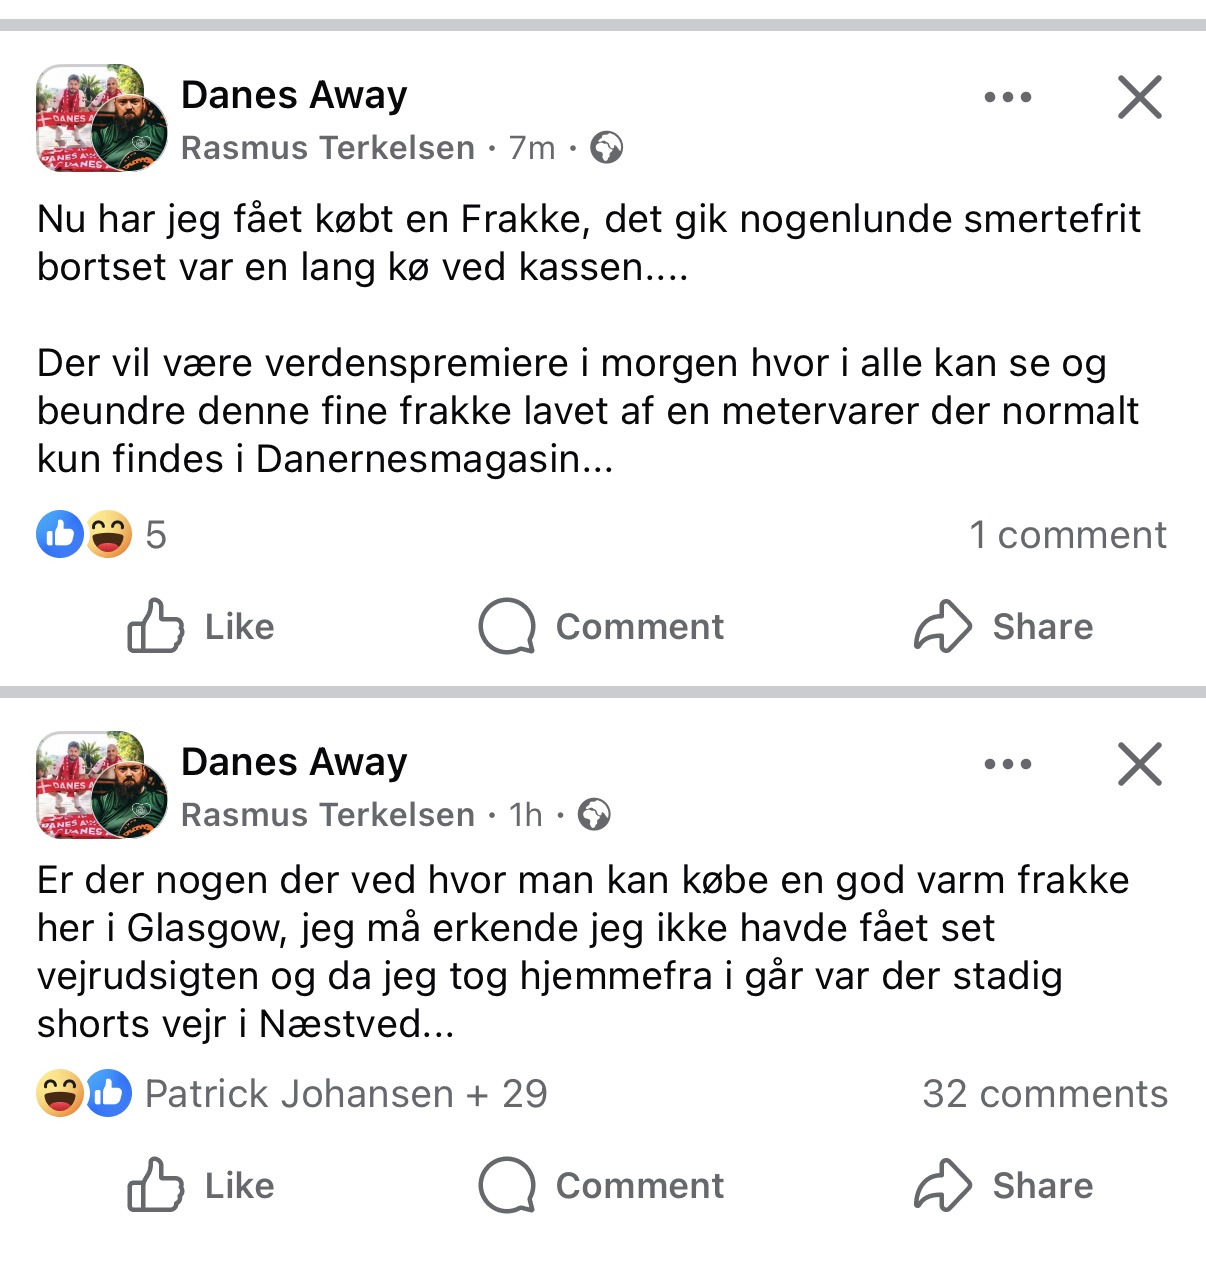This screenshot has width=1206, height=1261.
Task: Open the 1 comment link
Action: pos(1067,535)
